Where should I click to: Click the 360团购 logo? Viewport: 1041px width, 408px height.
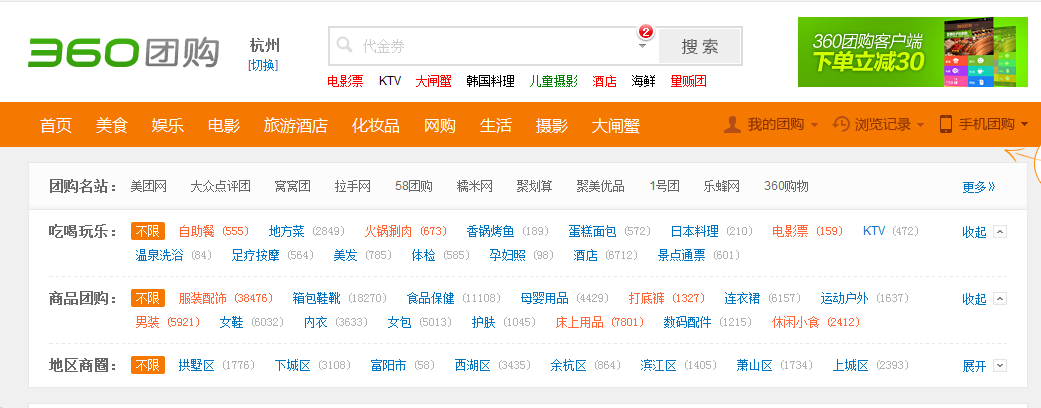click(x=123, y=52)
